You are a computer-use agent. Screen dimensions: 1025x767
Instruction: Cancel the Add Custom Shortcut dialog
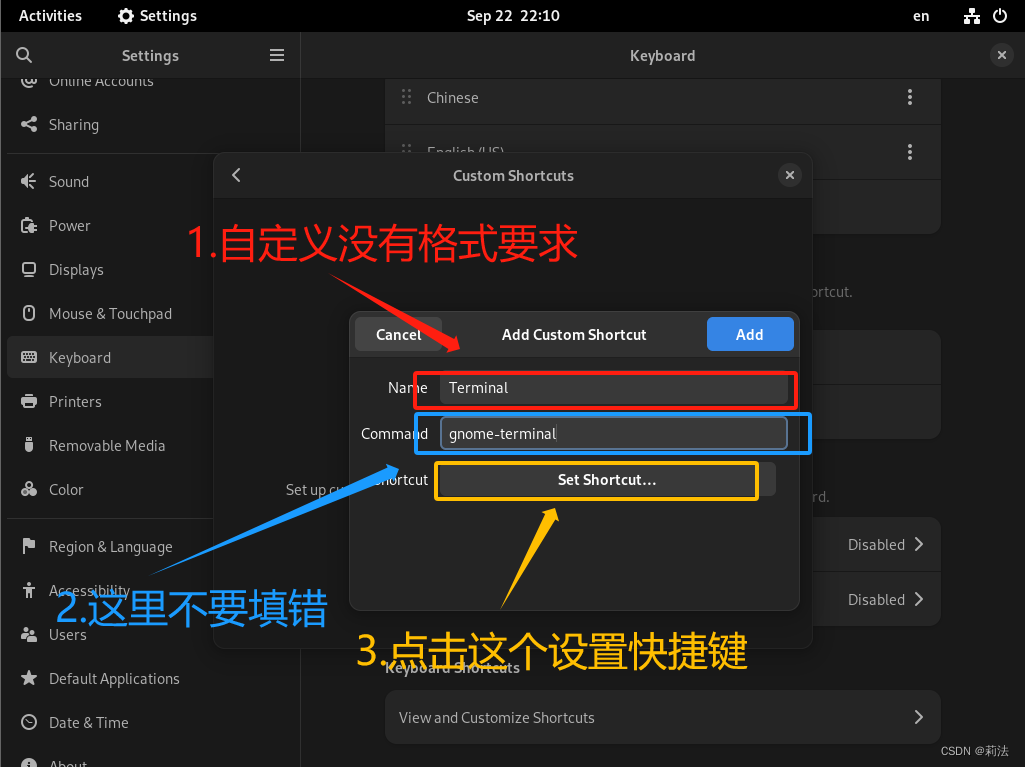coord(398,334)
